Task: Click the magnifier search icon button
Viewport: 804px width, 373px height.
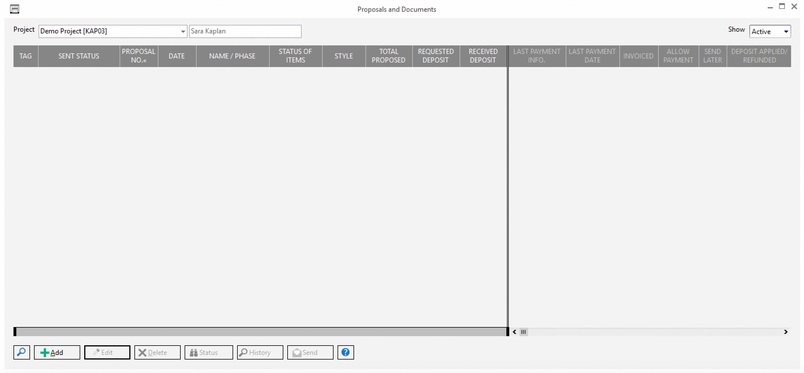Action: coord(22,352)
